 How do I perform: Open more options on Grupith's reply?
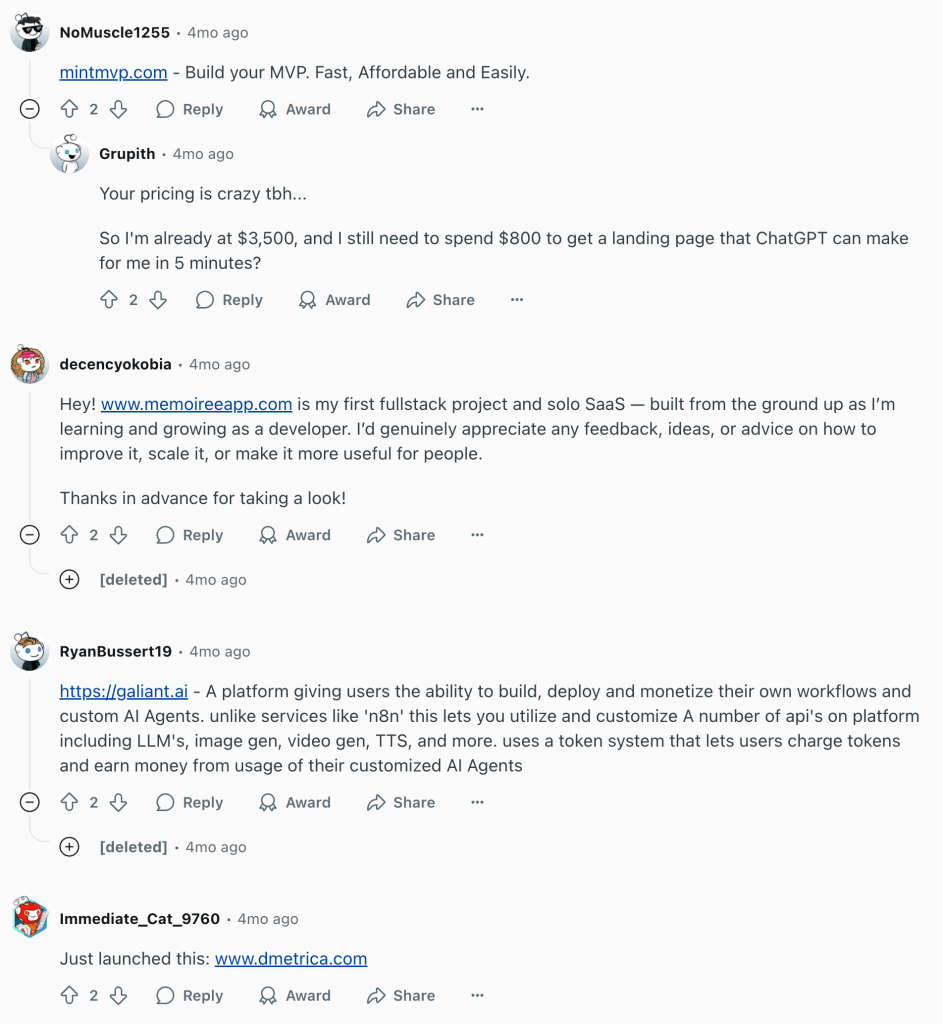click(x=517, y=300)
